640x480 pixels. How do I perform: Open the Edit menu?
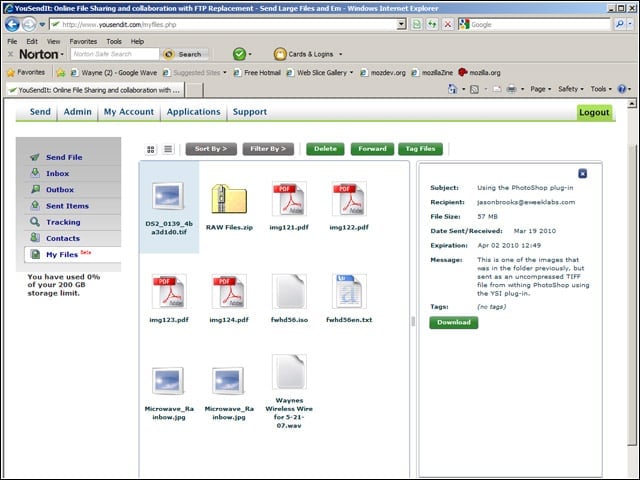pos(32,41)
